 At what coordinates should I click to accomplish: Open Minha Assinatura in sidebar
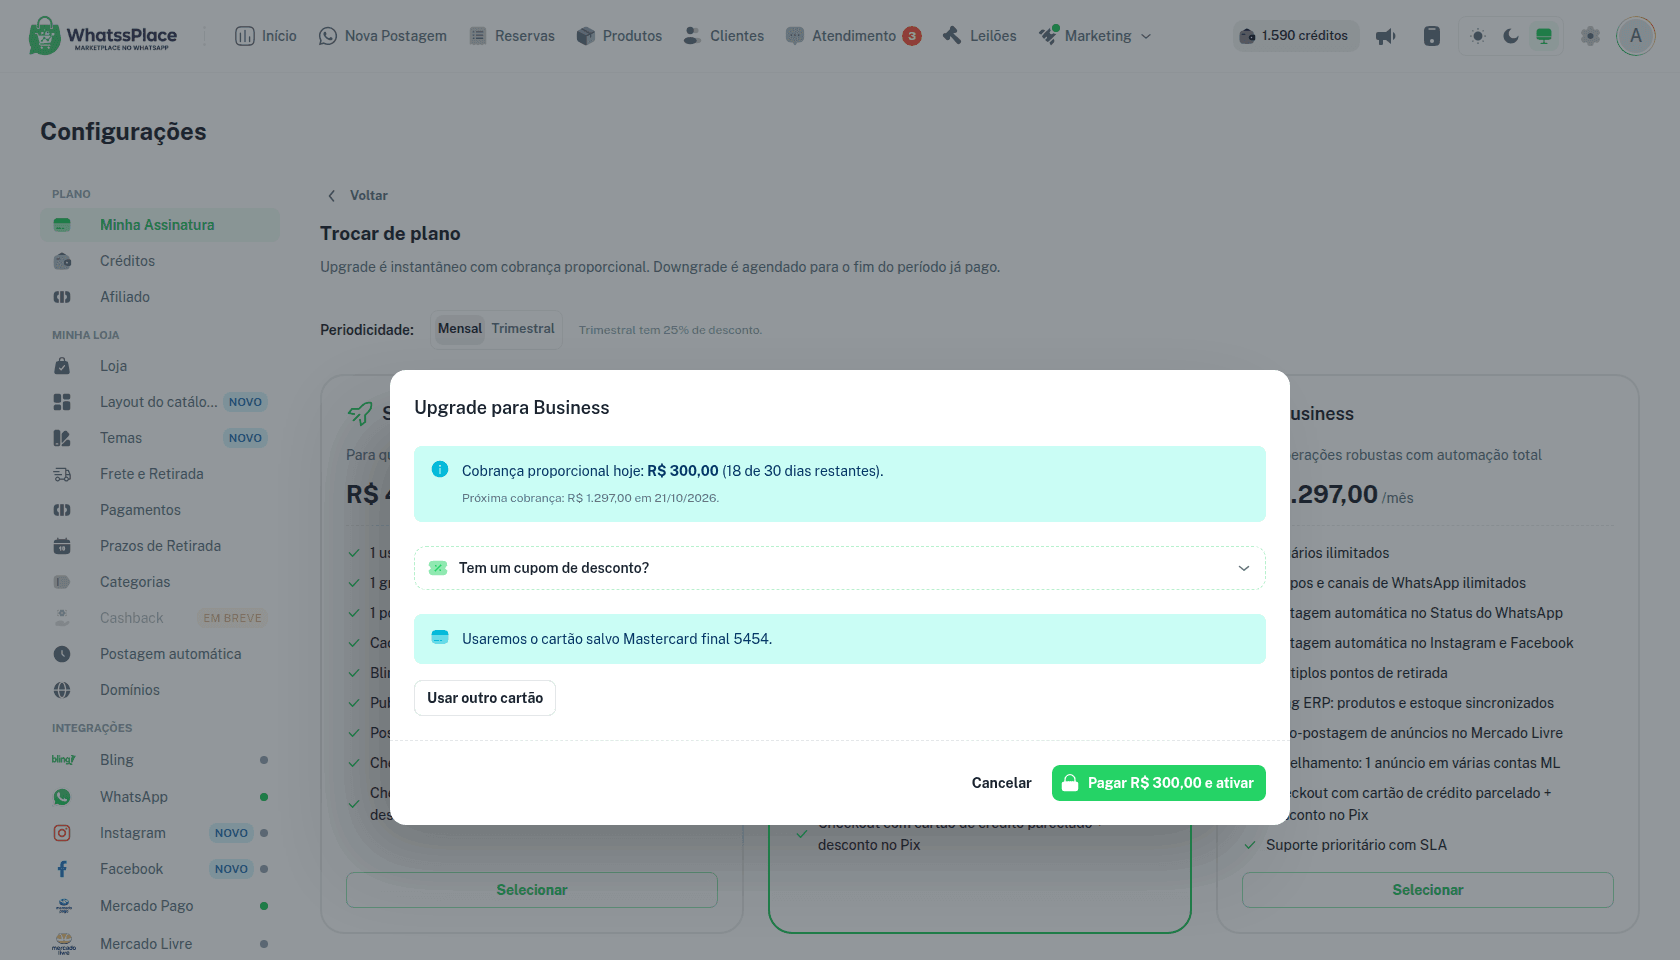(160, 225)
